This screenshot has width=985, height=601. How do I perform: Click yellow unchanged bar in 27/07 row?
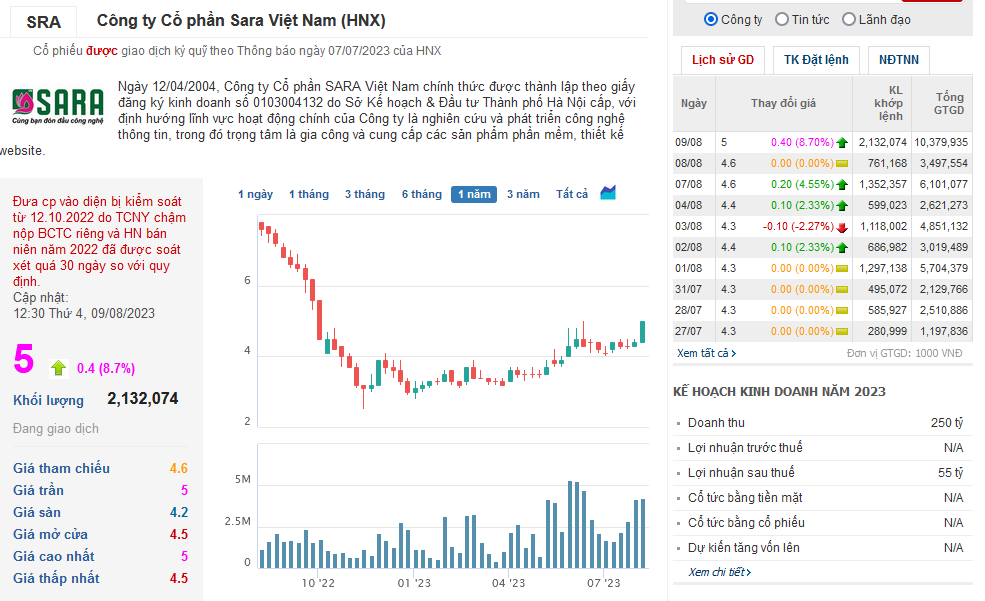coord(842,332)
